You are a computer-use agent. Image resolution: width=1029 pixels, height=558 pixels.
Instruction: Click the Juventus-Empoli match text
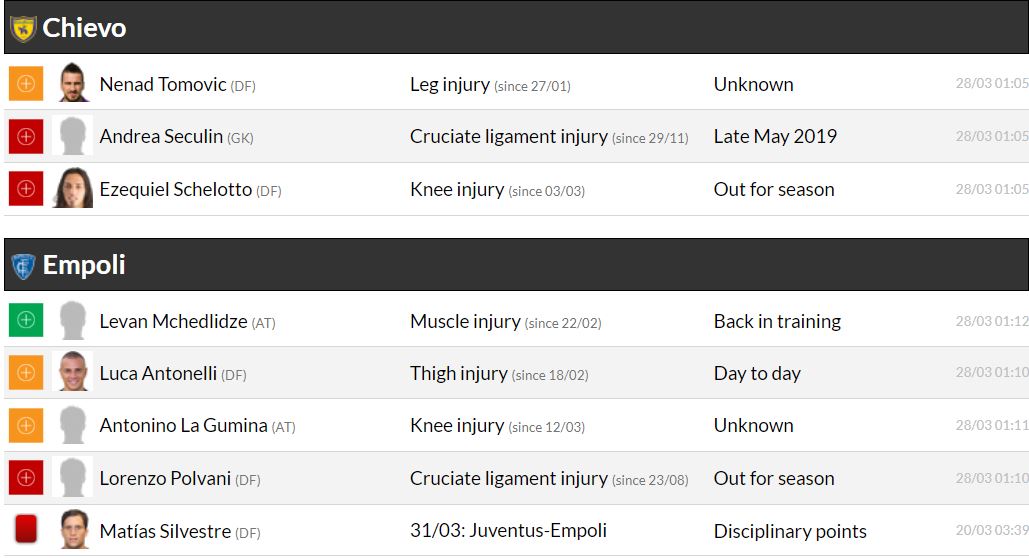tap(508, 530)
